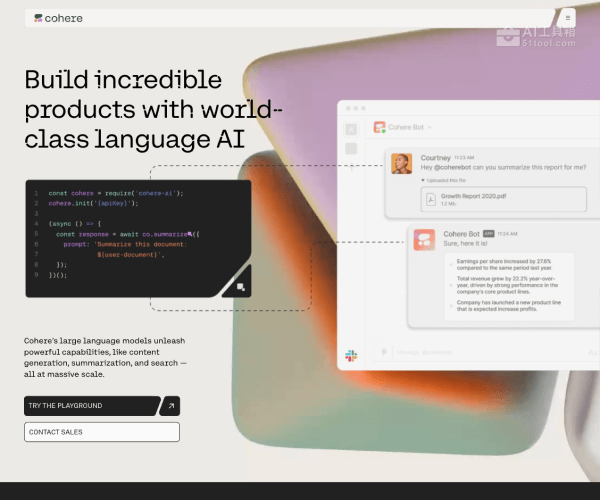Open the hamburger menu in the header
Viewport: 600px width, 500px height.
568,18
